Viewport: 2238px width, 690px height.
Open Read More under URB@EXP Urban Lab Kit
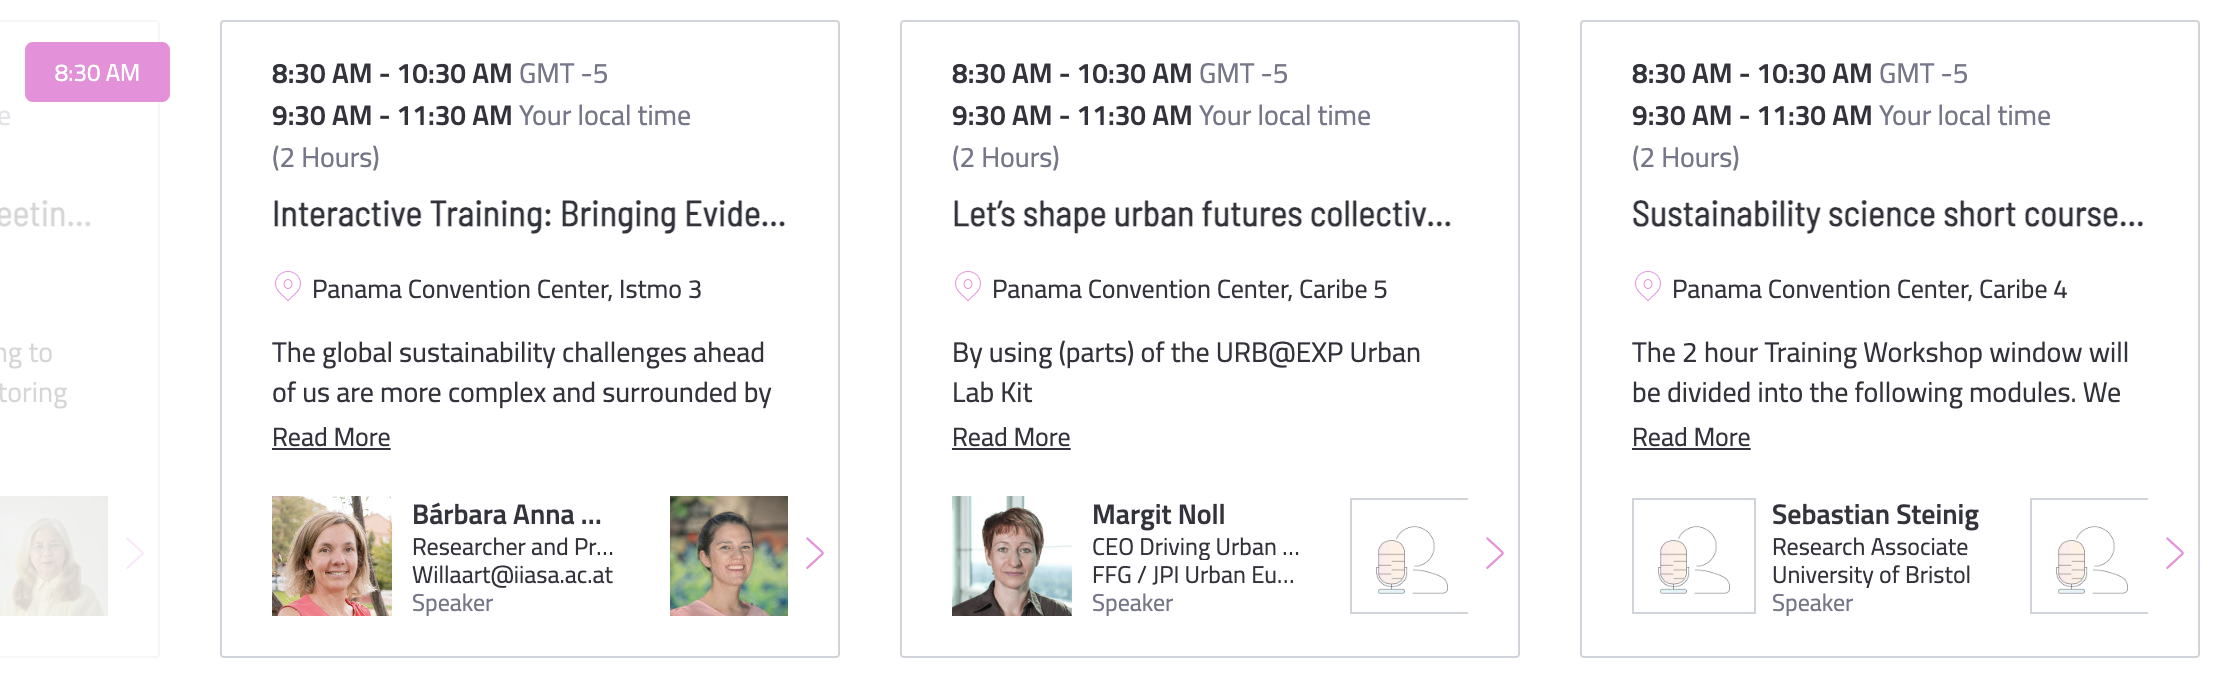pyautogui.click(x=1011, y=437)
